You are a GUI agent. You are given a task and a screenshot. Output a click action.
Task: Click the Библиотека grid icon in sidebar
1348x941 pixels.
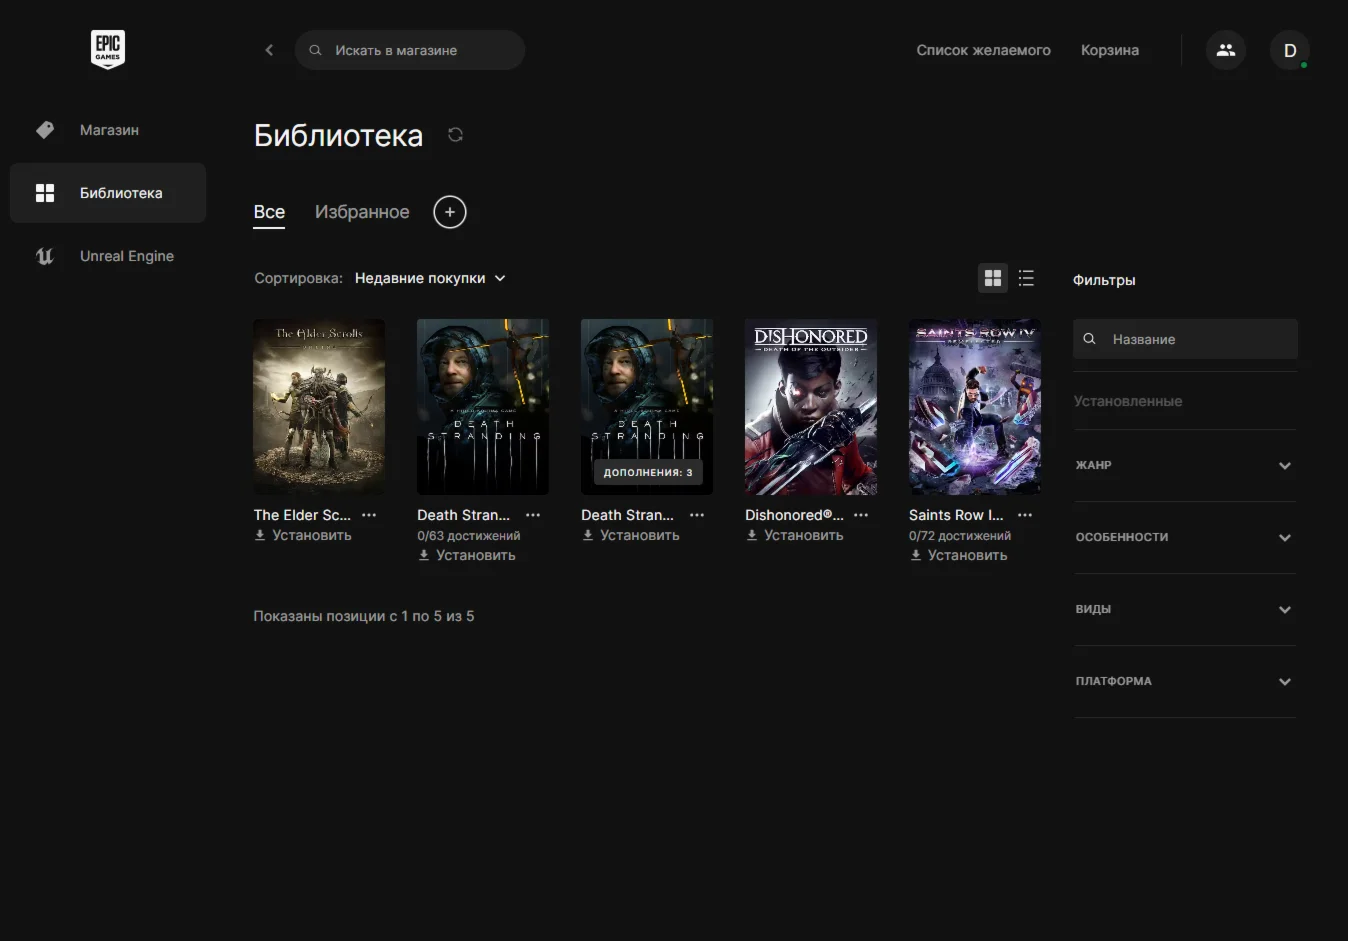pos(45,193)
